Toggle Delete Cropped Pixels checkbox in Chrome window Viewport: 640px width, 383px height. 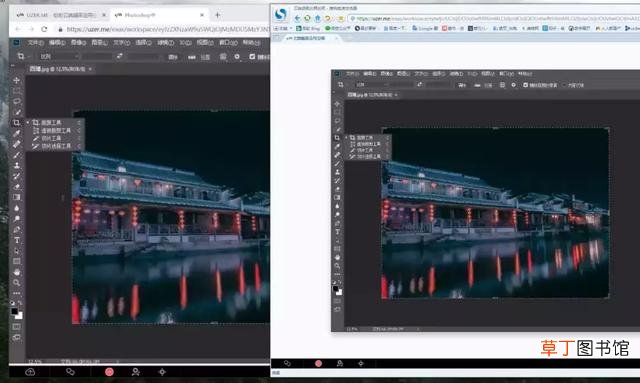point(252,56)
